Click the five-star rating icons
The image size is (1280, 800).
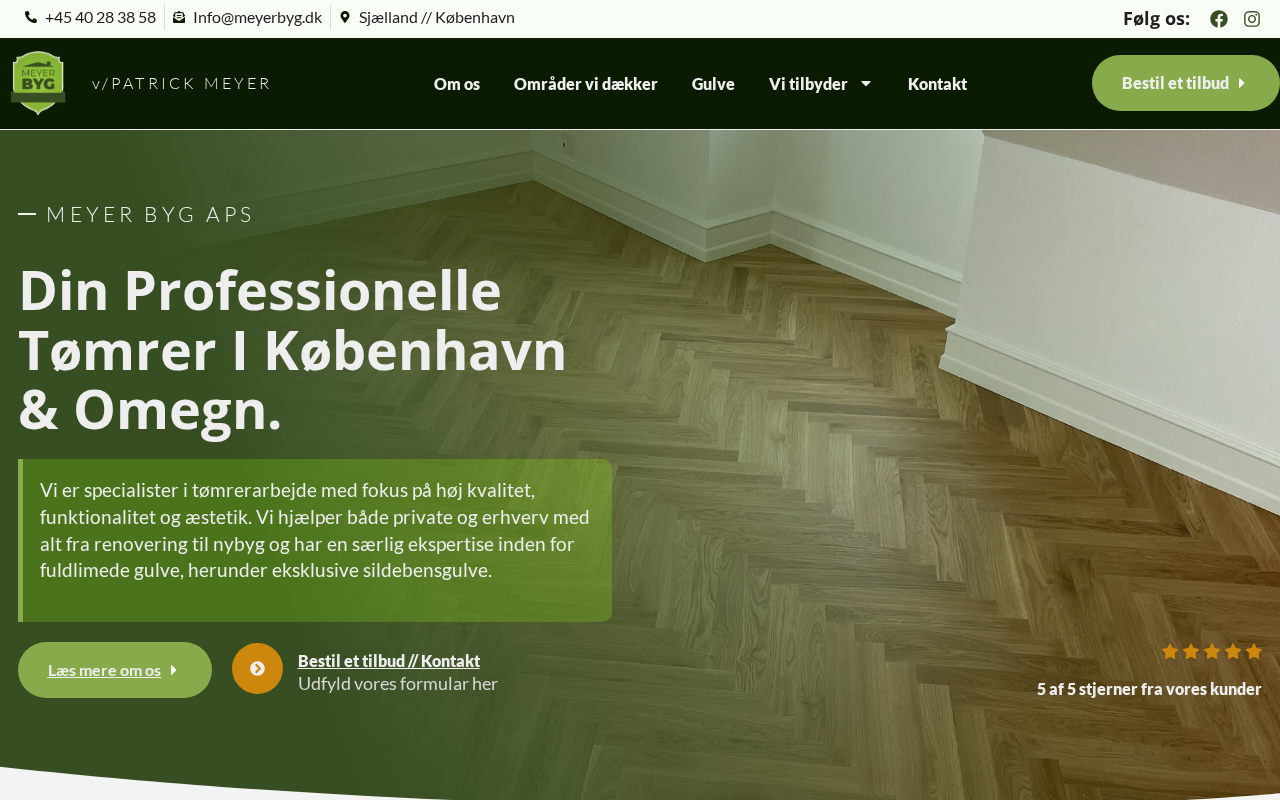point(1212,652)
